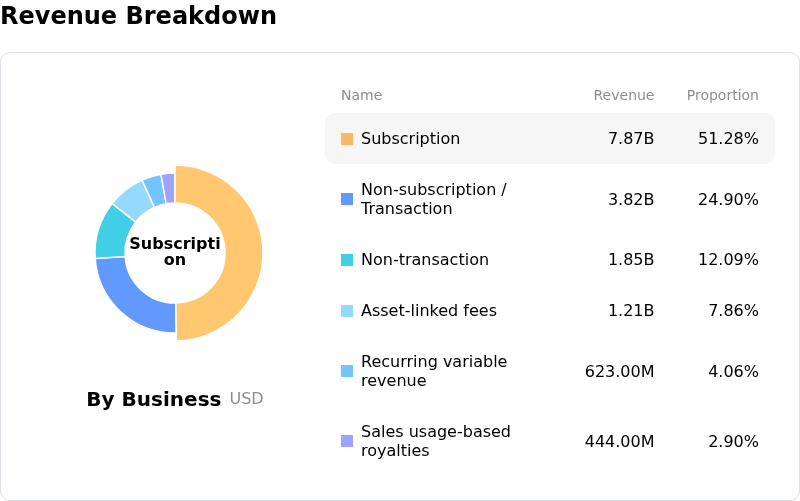
Task: Click the purple Sales usage-based royalties swatch
Action: point(347,441)
